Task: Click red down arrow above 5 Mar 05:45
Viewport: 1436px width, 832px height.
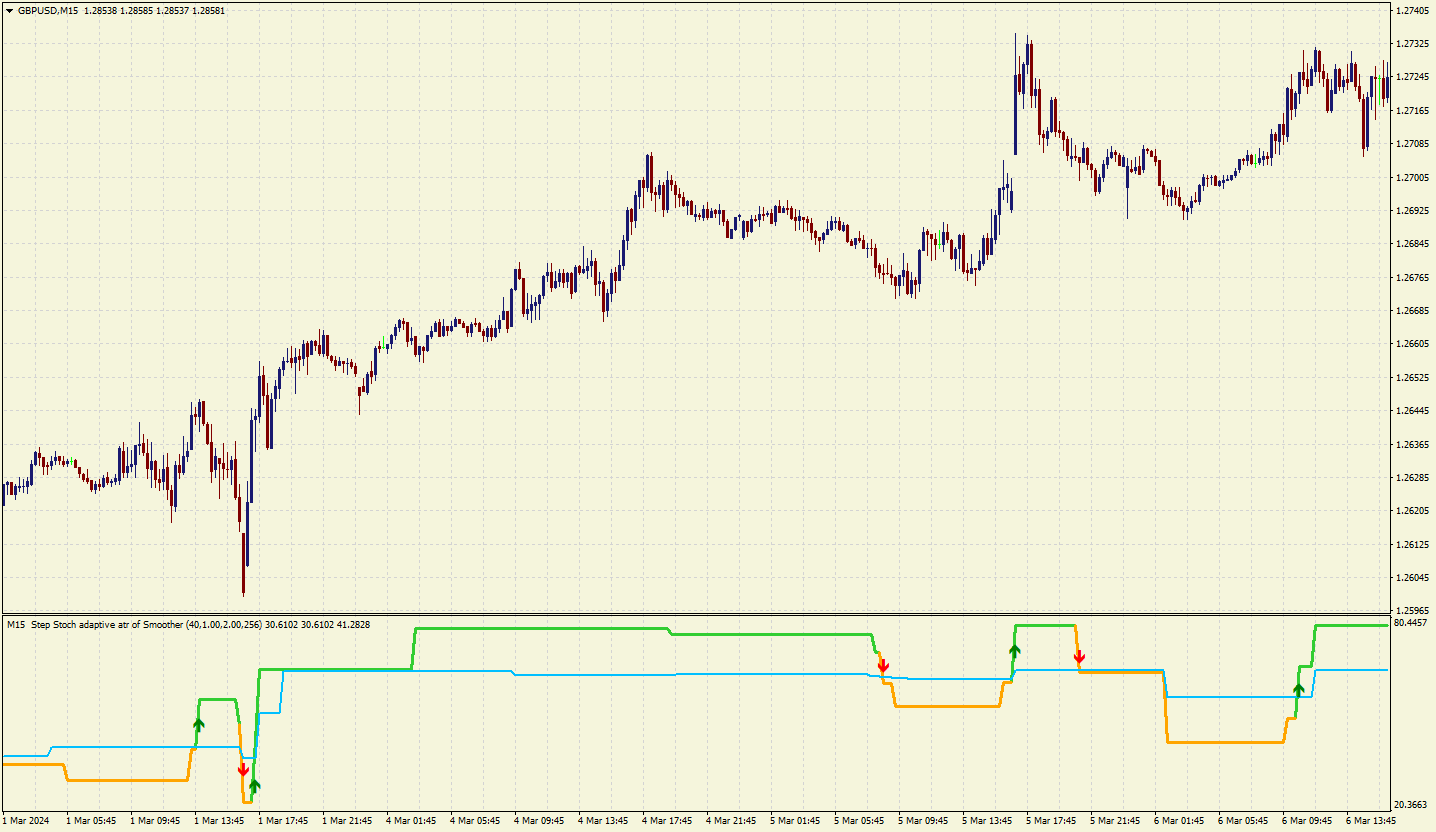Action: point(883,665)
